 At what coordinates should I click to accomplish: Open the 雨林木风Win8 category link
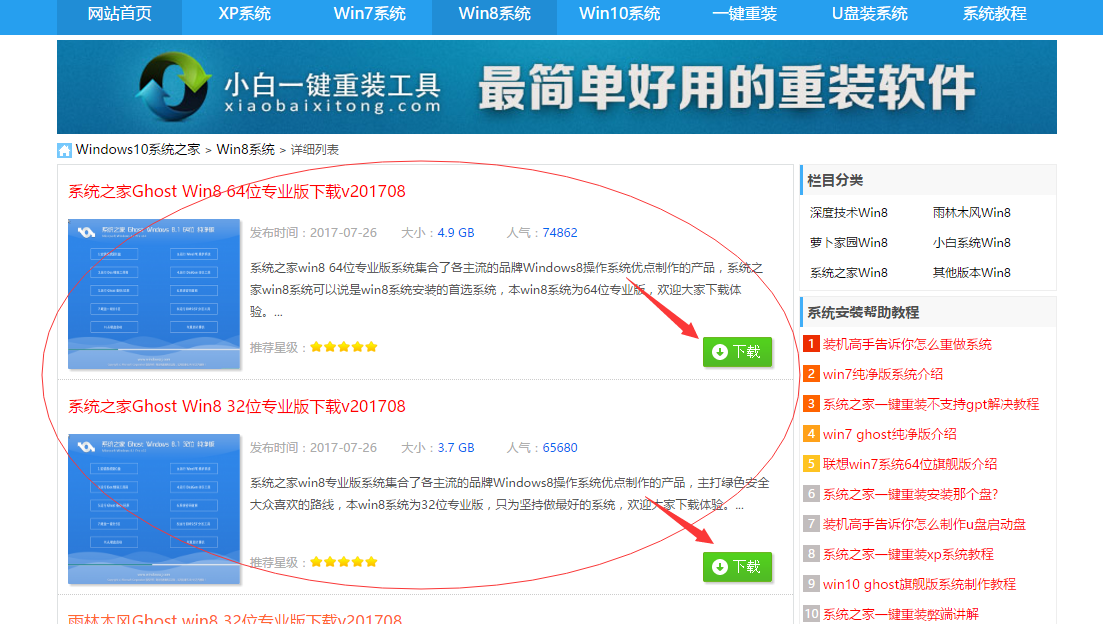[970, 213]
